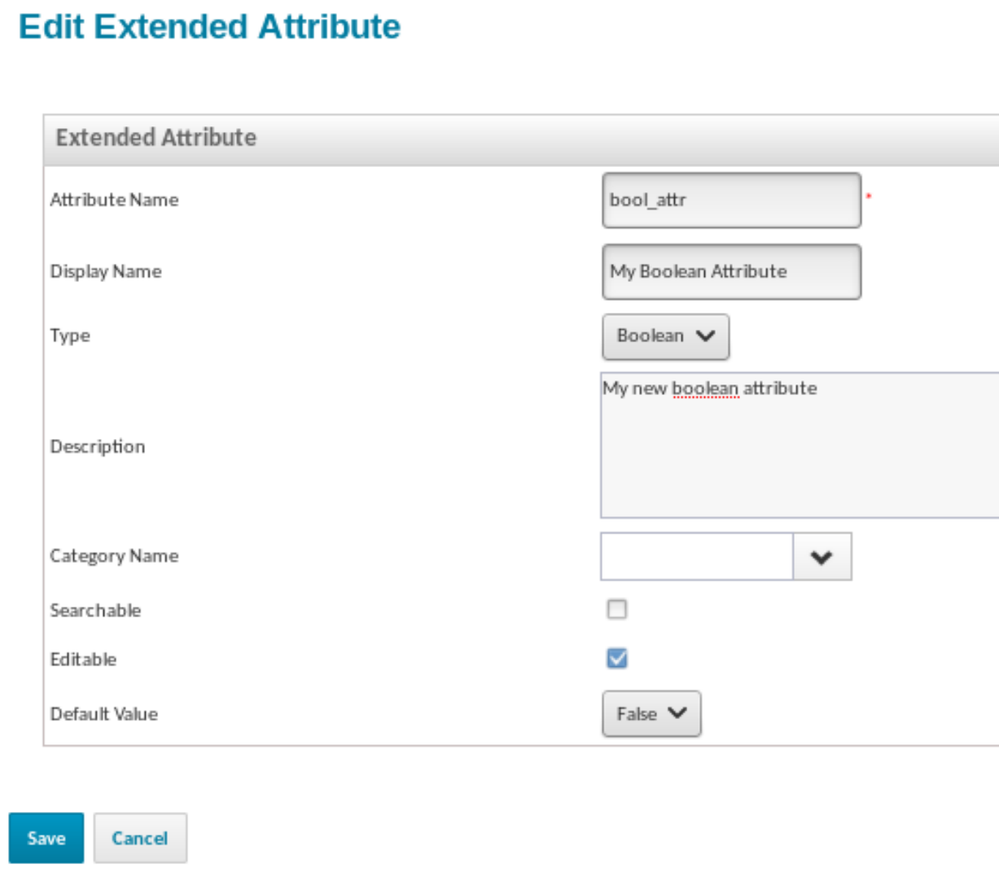Click the dropdown arrow on the Type selector

[x=706, y=336]
